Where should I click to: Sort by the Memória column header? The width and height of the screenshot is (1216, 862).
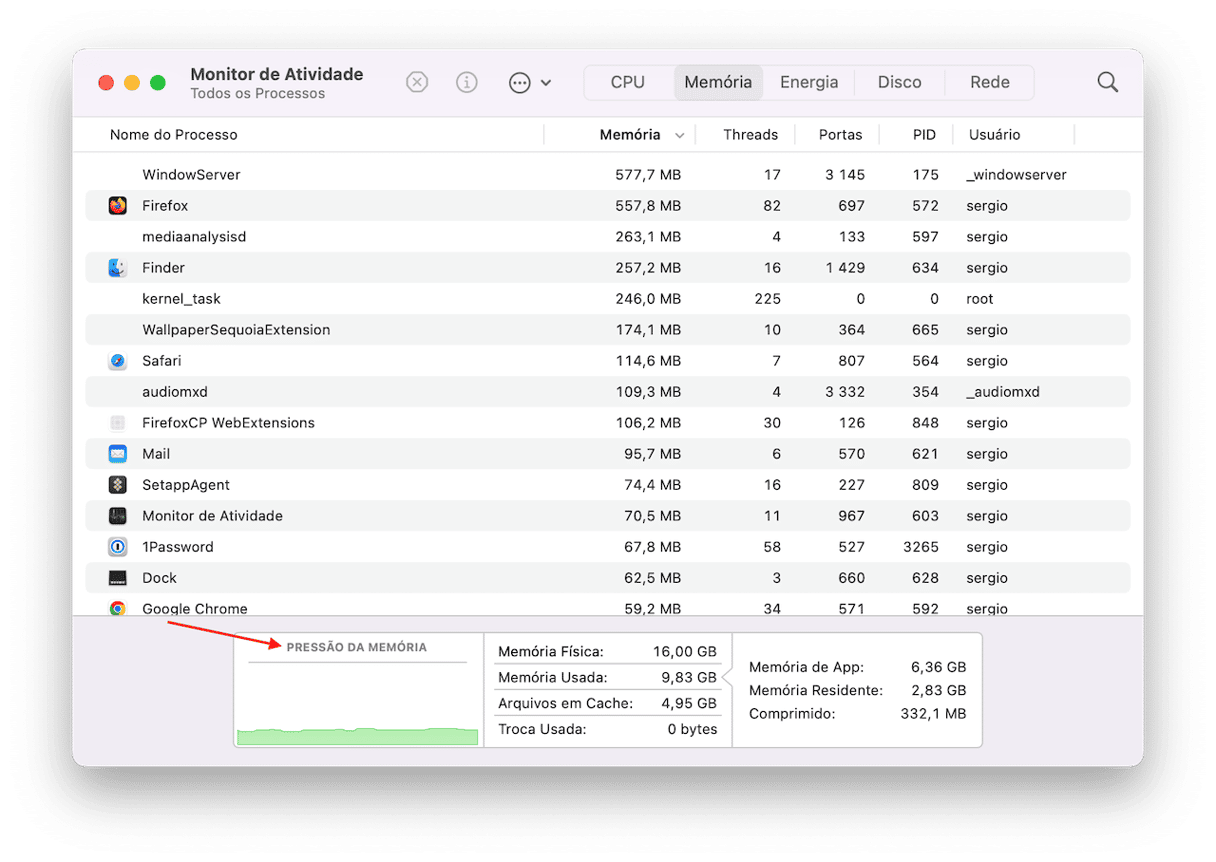(x=630, y=135)
